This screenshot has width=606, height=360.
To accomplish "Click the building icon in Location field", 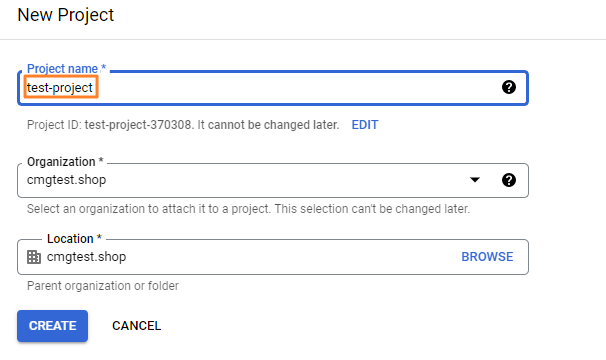I will tap(34, 257).
